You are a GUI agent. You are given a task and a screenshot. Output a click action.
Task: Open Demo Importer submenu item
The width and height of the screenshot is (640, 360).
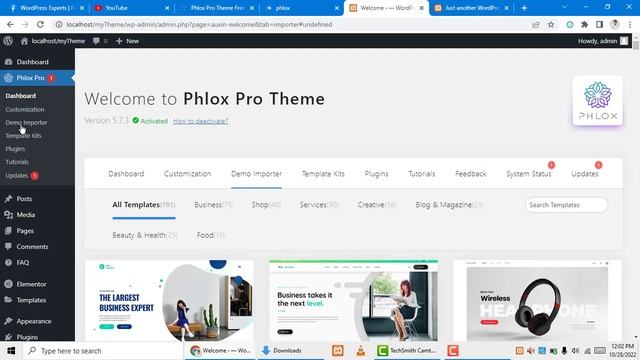26,122
